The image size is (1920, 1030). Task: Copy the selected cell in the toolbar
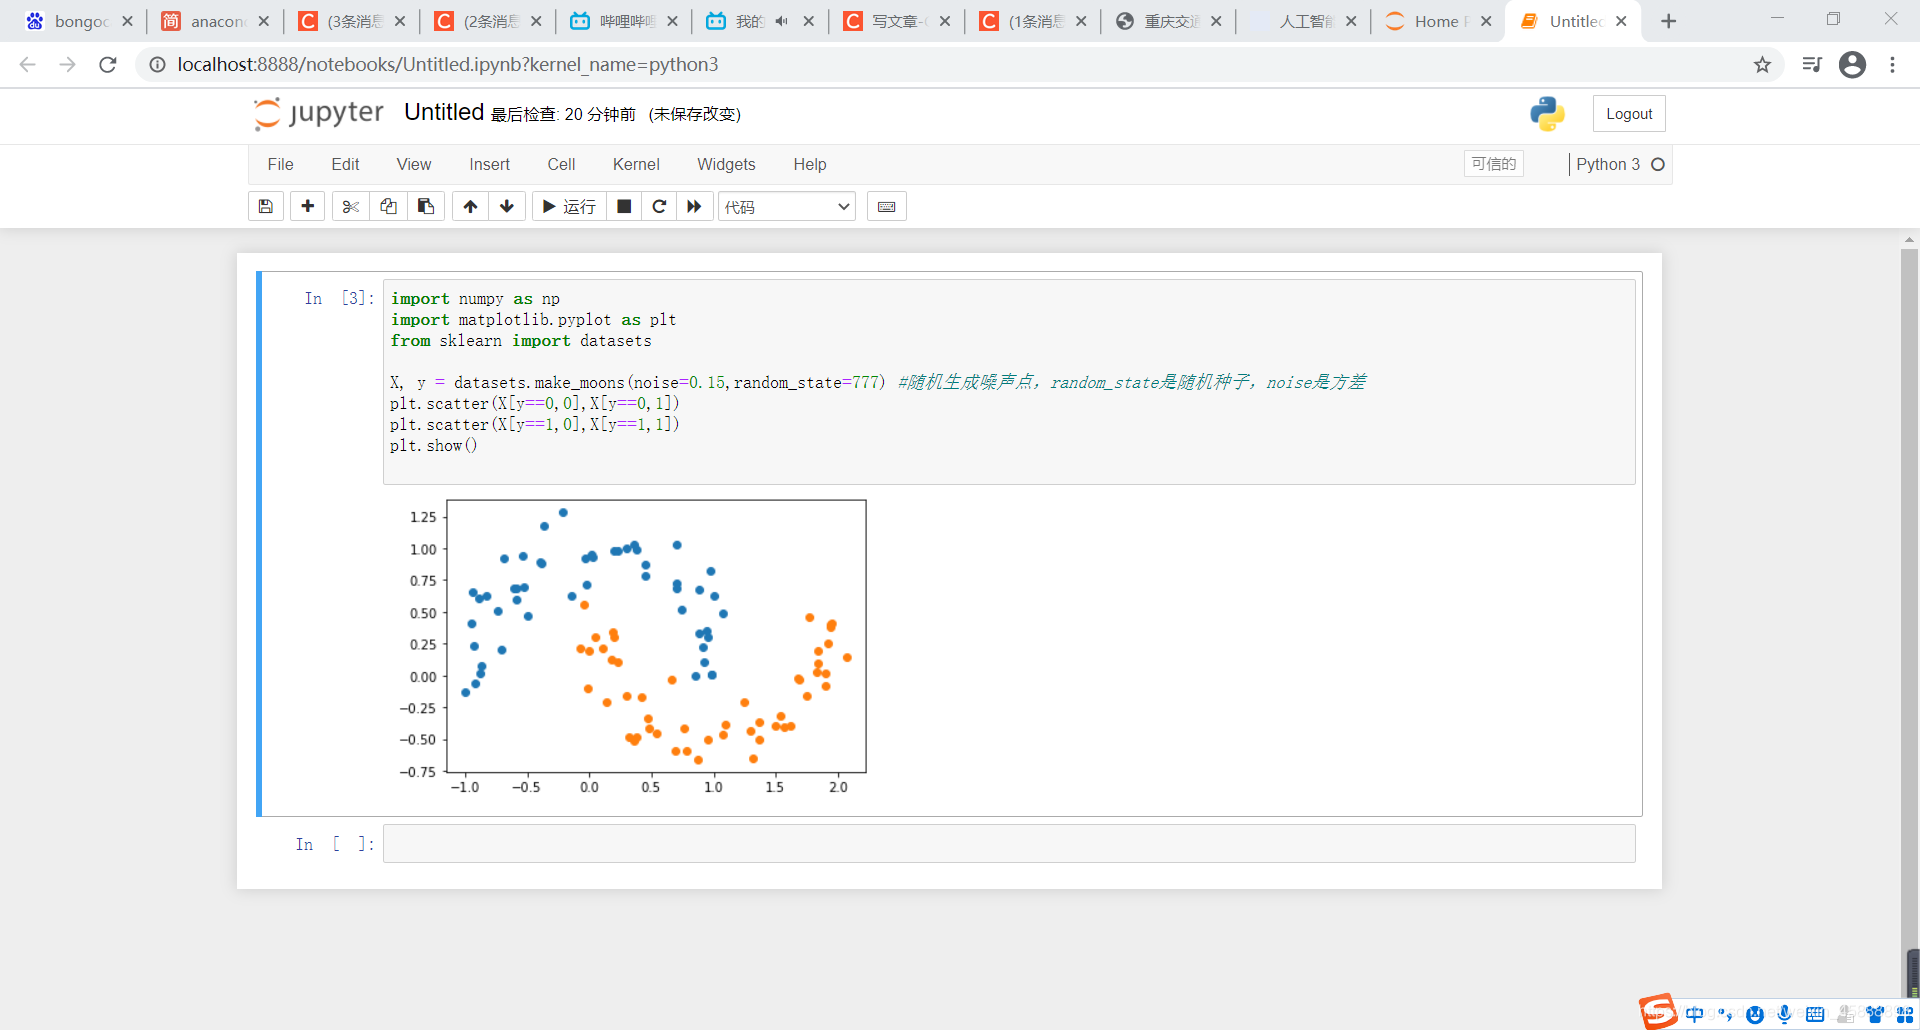[388, 206]
